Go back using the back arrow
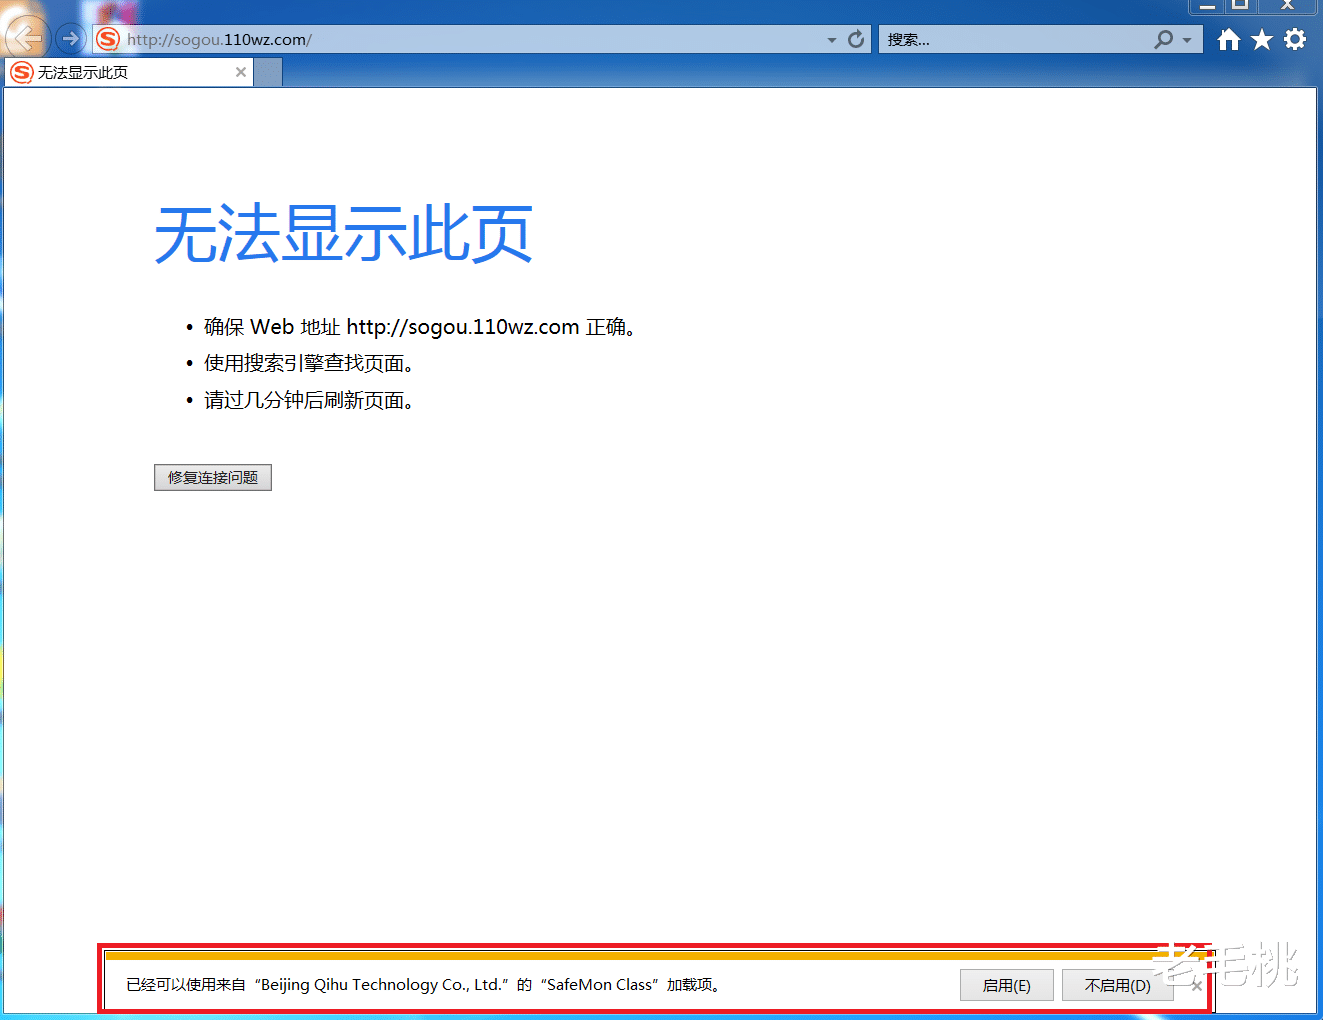The image size is (1323, 1020). [x=27, y=38]
